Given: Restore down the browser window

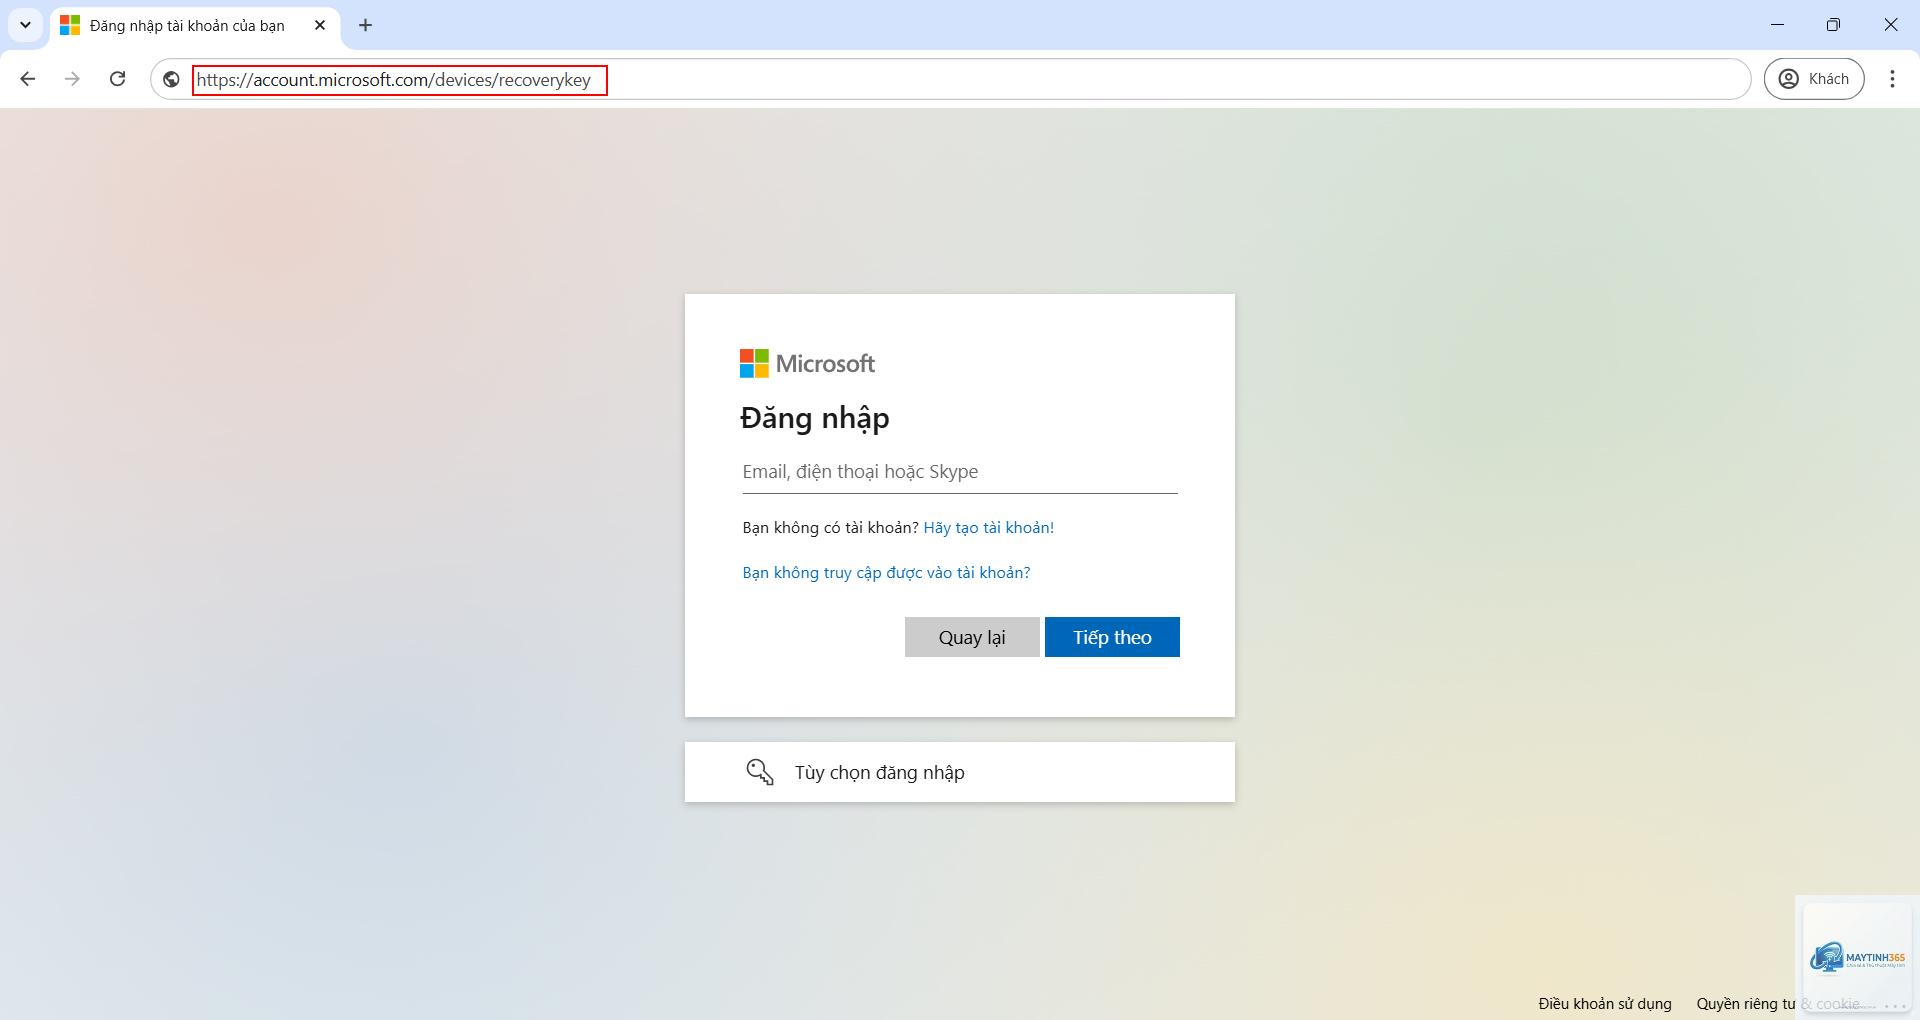Looking at the screenshot, I should [1833, 25].
